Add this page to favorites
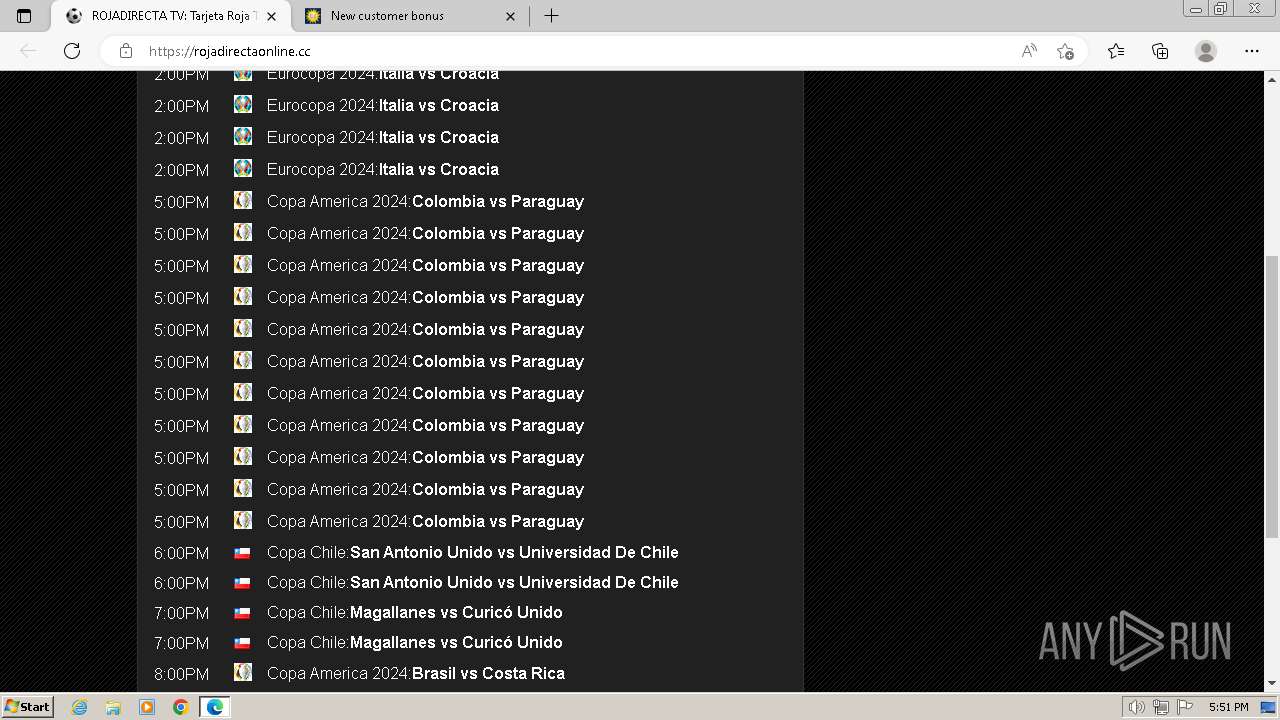 (x=1065, y=51)
